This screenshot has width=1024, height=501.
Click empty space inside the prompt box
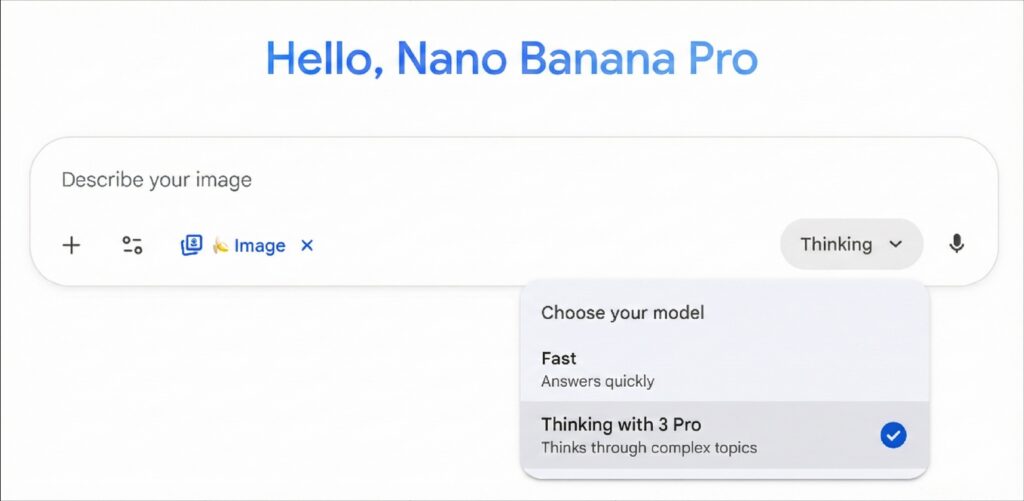550,210
